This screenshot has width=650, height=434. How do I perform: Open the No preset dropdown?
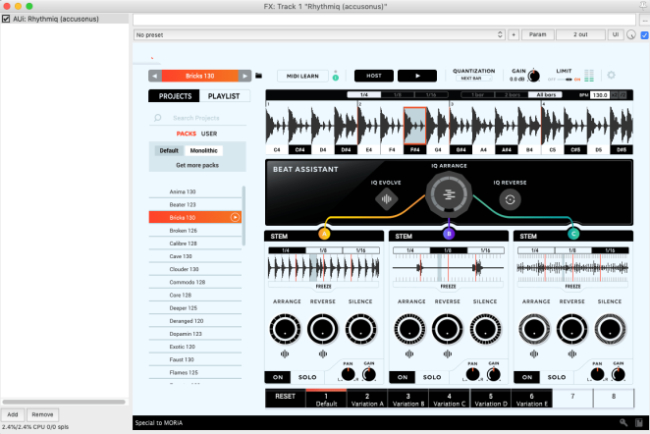pos(319,35)
